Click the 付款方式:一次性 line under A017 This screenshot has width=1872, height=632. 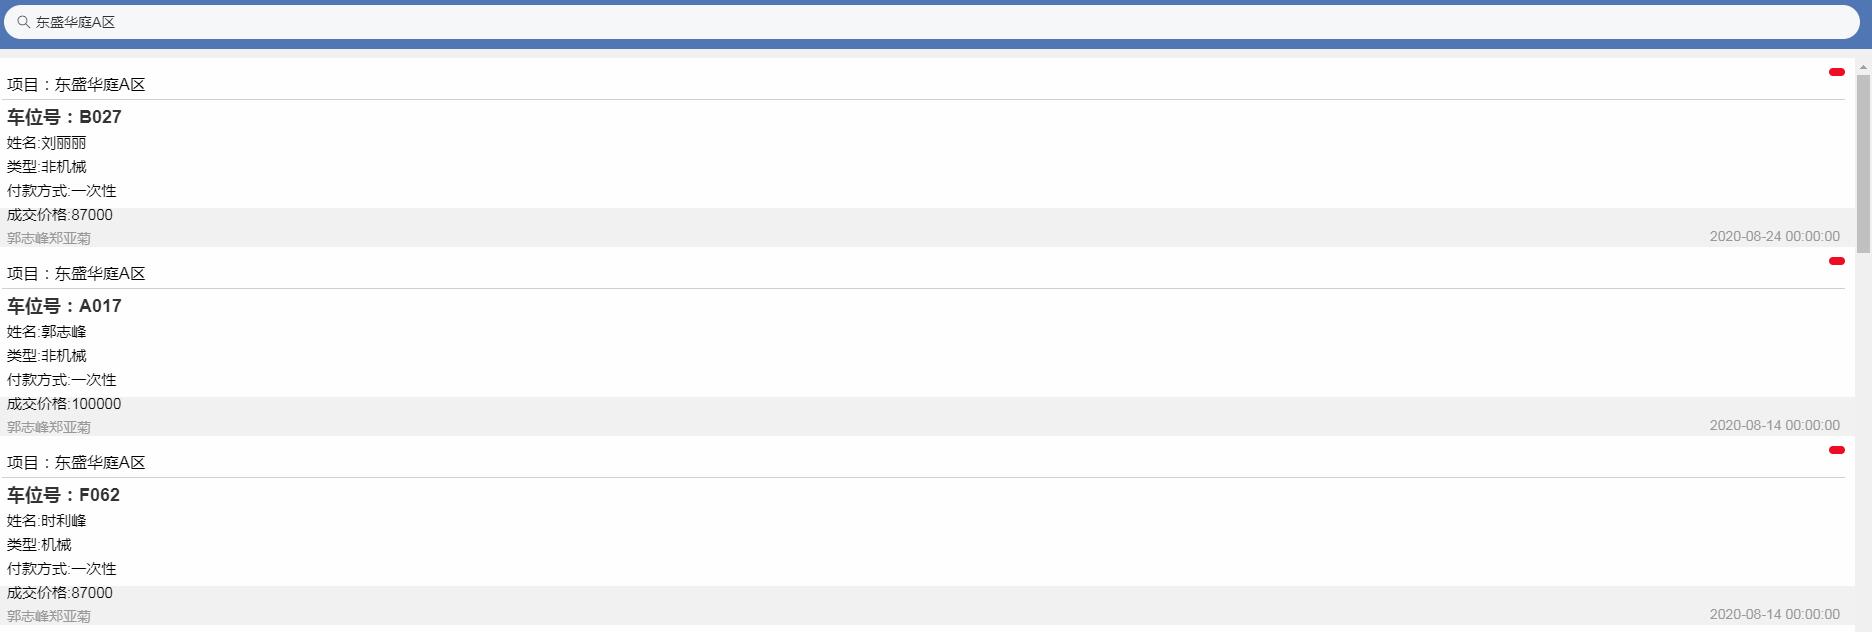[x=62, y=380]
